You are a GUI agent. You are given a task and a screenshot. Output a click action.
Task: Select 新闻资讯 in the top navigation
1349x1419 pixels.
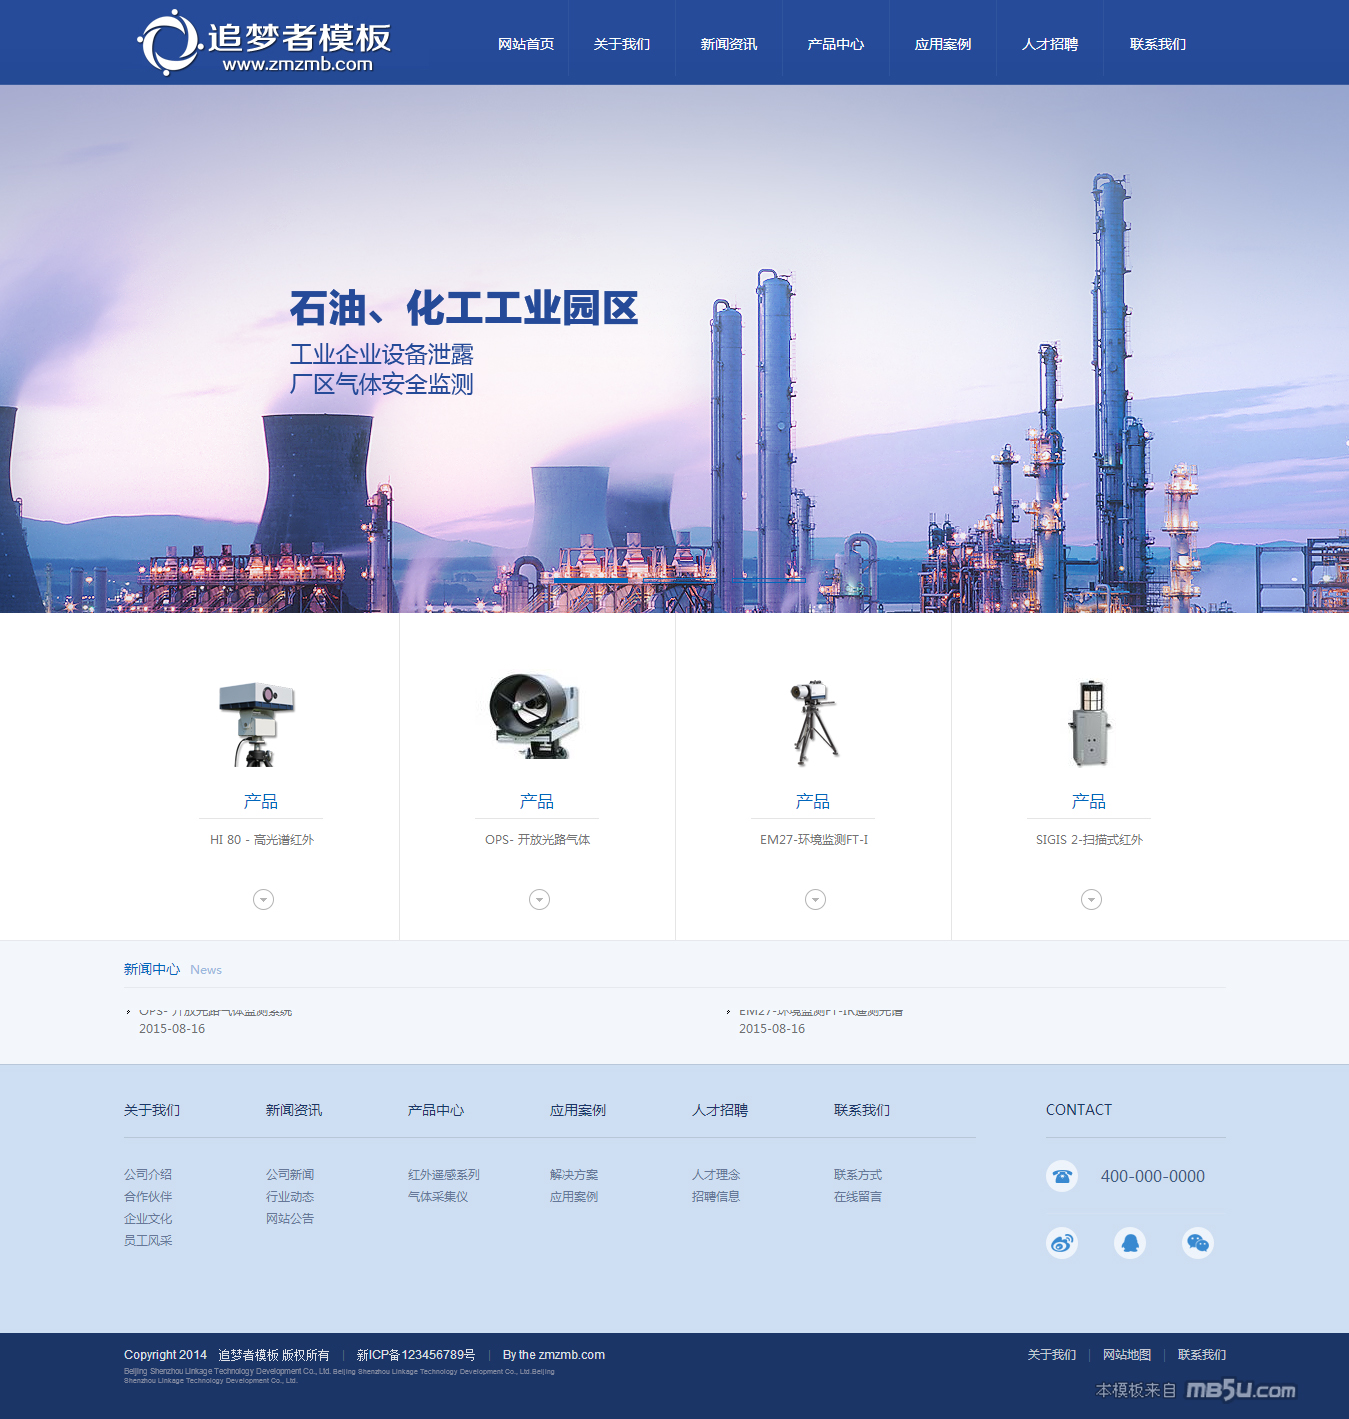(x=728, y=44)
